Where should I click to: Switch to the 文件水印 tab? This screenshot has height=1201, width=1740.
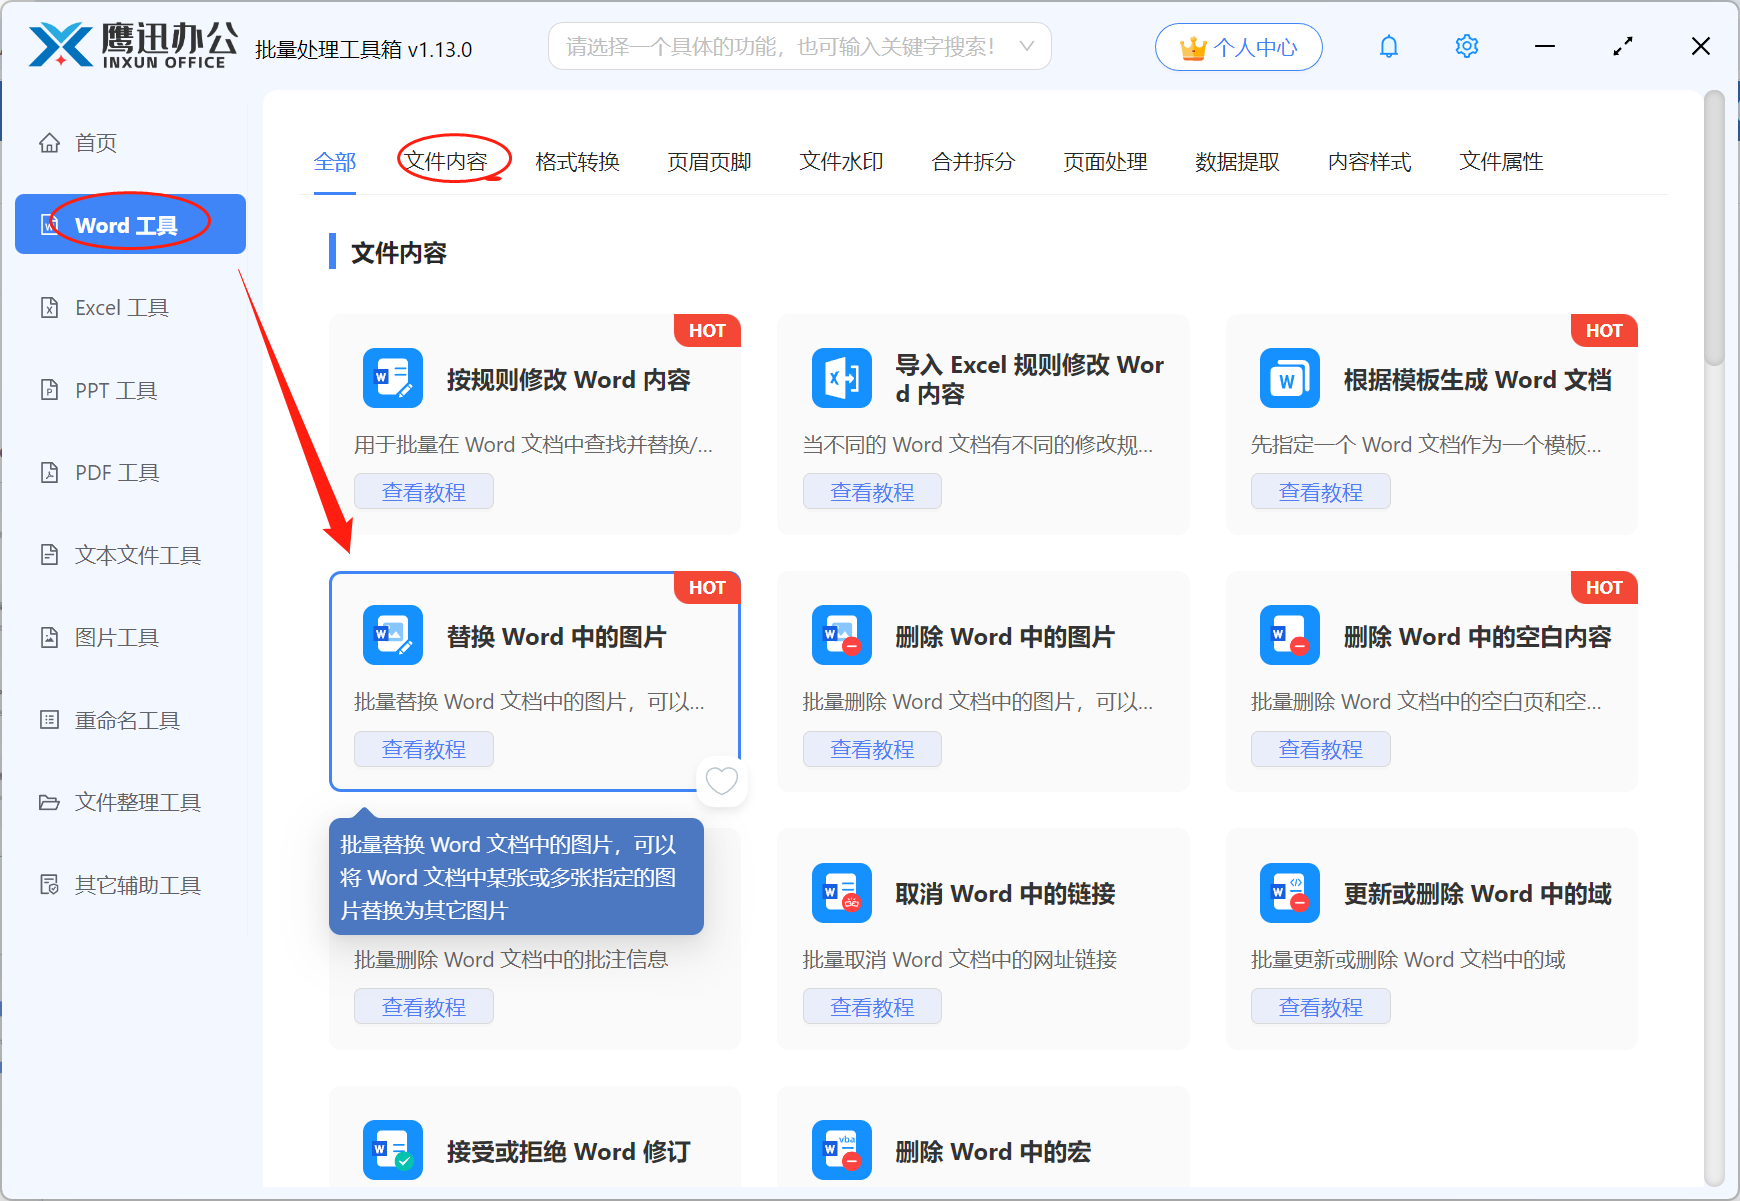coord(841,161)
